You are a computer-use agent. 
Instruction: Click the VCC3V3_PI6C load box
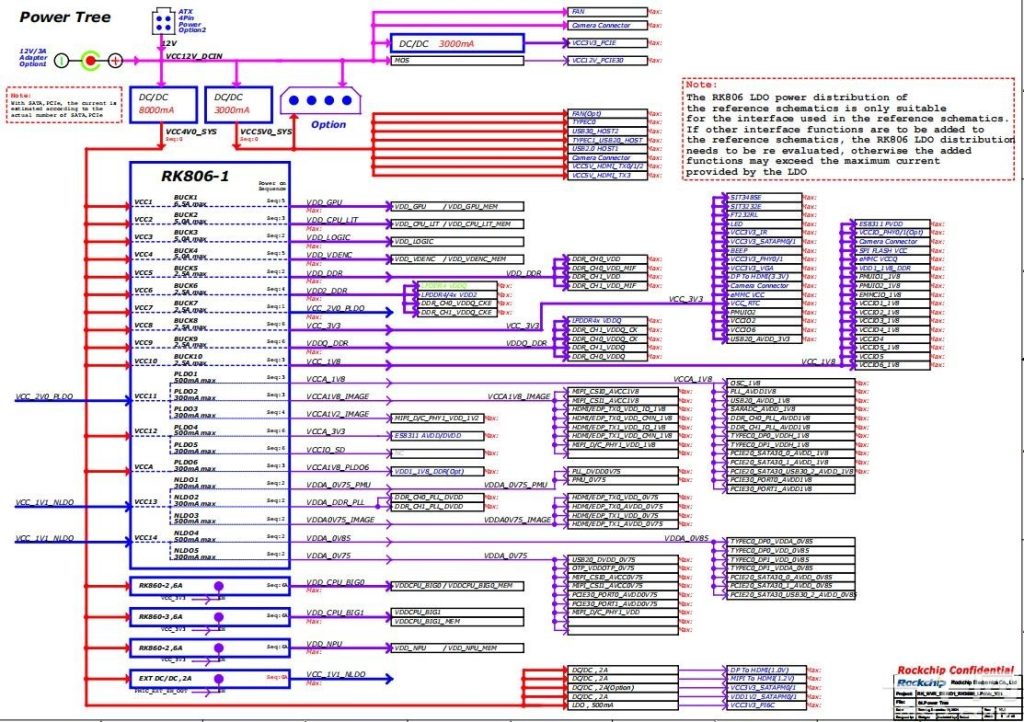coord(766,706)
